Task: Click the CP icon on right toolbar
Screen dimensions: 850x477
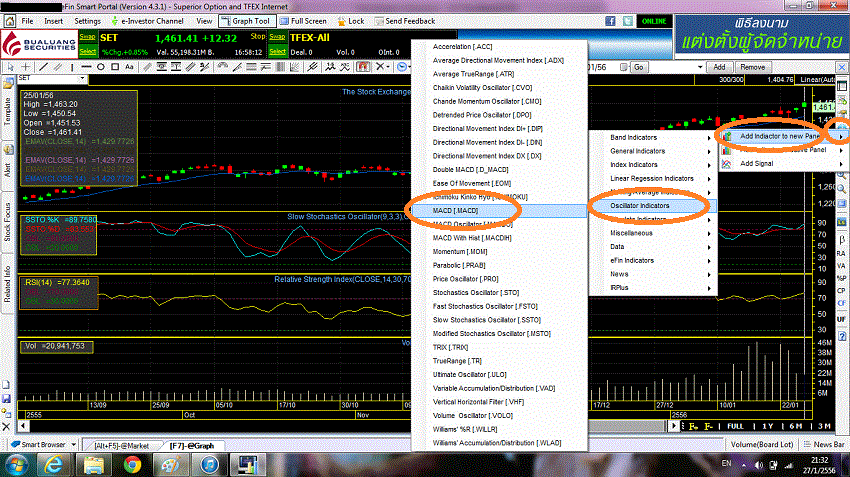Action: click(x=841, y=291)
